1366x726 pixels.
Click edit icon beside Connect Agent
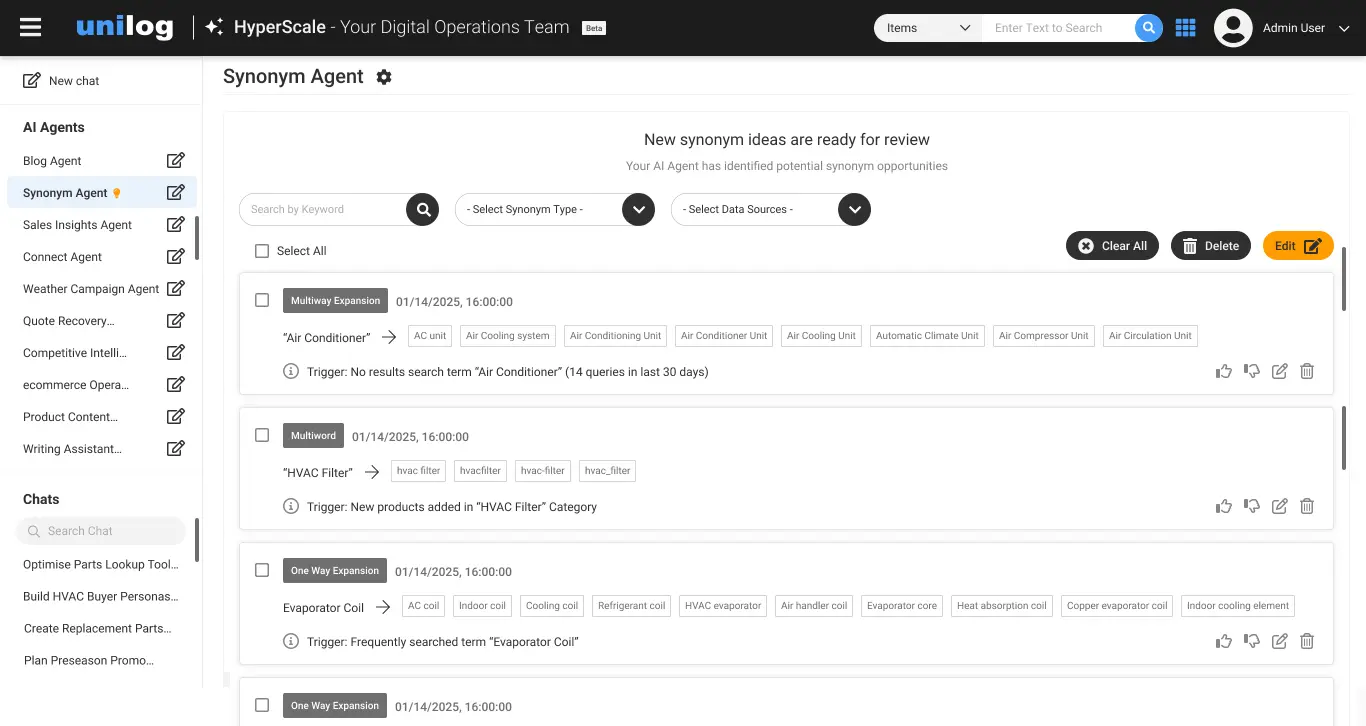[x=175, y=257]
